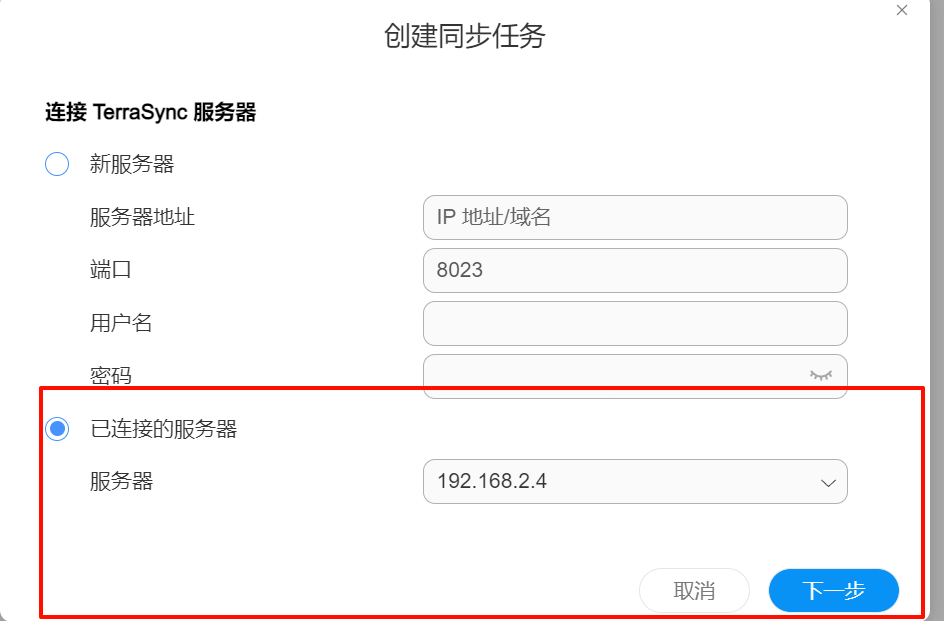Select the 新服务器 radio button
Screen dimensions: 944x621
tap(57, 164)
